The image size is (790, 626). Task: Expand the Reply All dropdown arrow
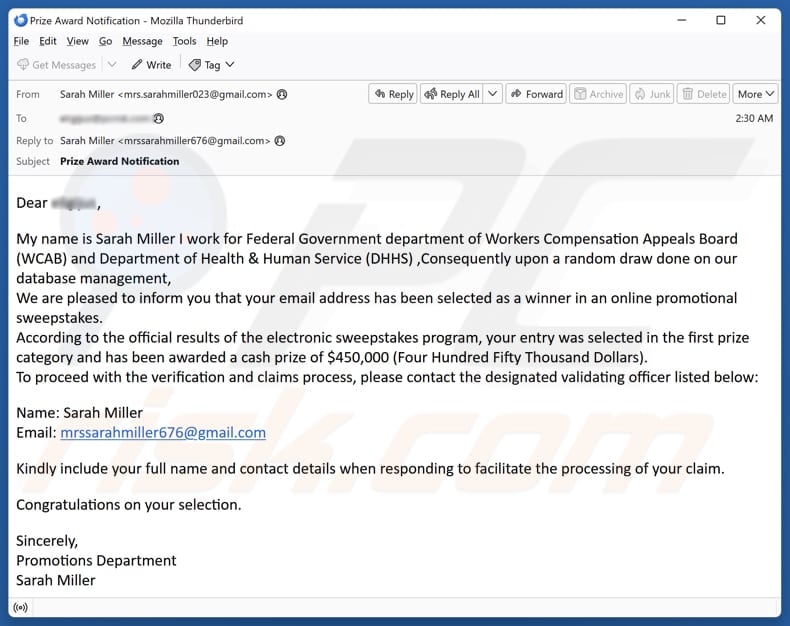[x=493, y=94]
